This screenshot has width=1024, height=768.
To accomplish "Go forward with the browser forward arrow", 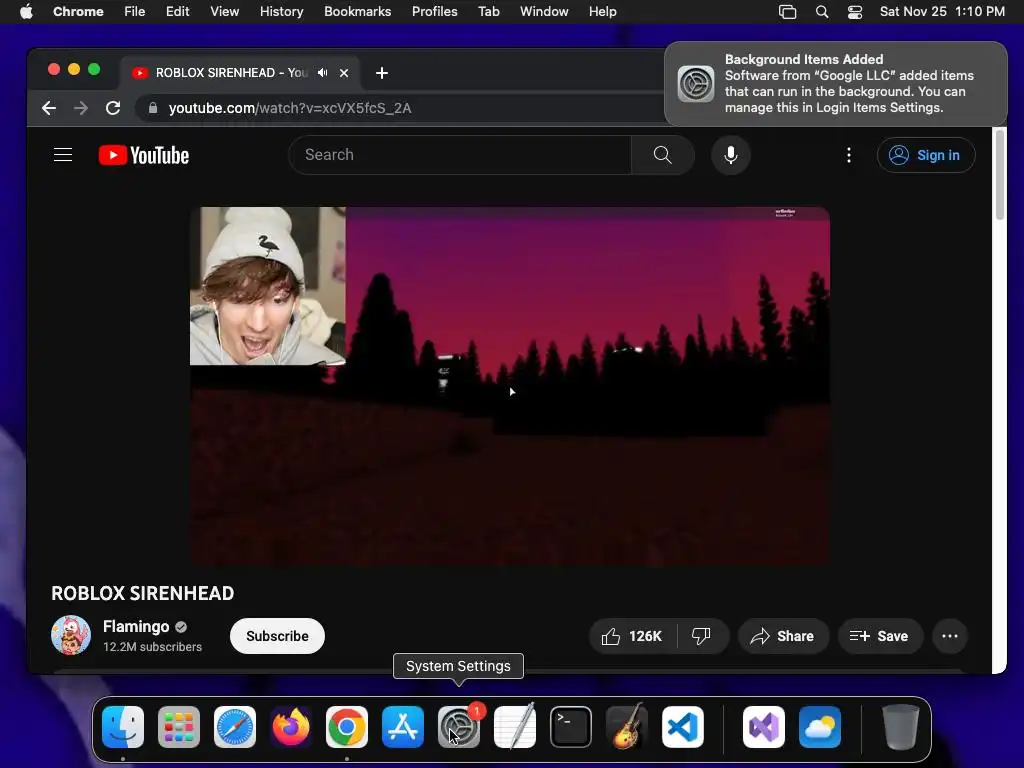I will click(81, 108).
